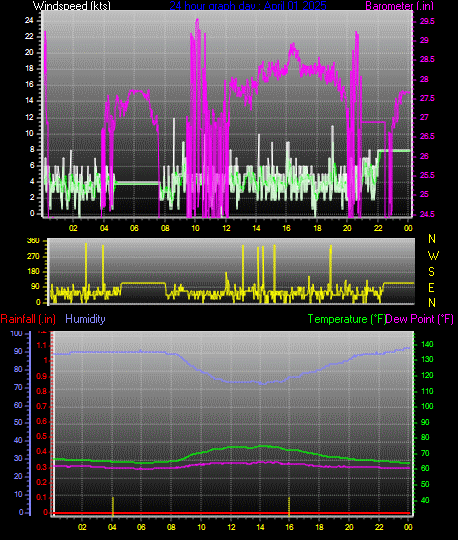
Task: Click the 25.5 barometer scale value
Action: tap(427, 175)
